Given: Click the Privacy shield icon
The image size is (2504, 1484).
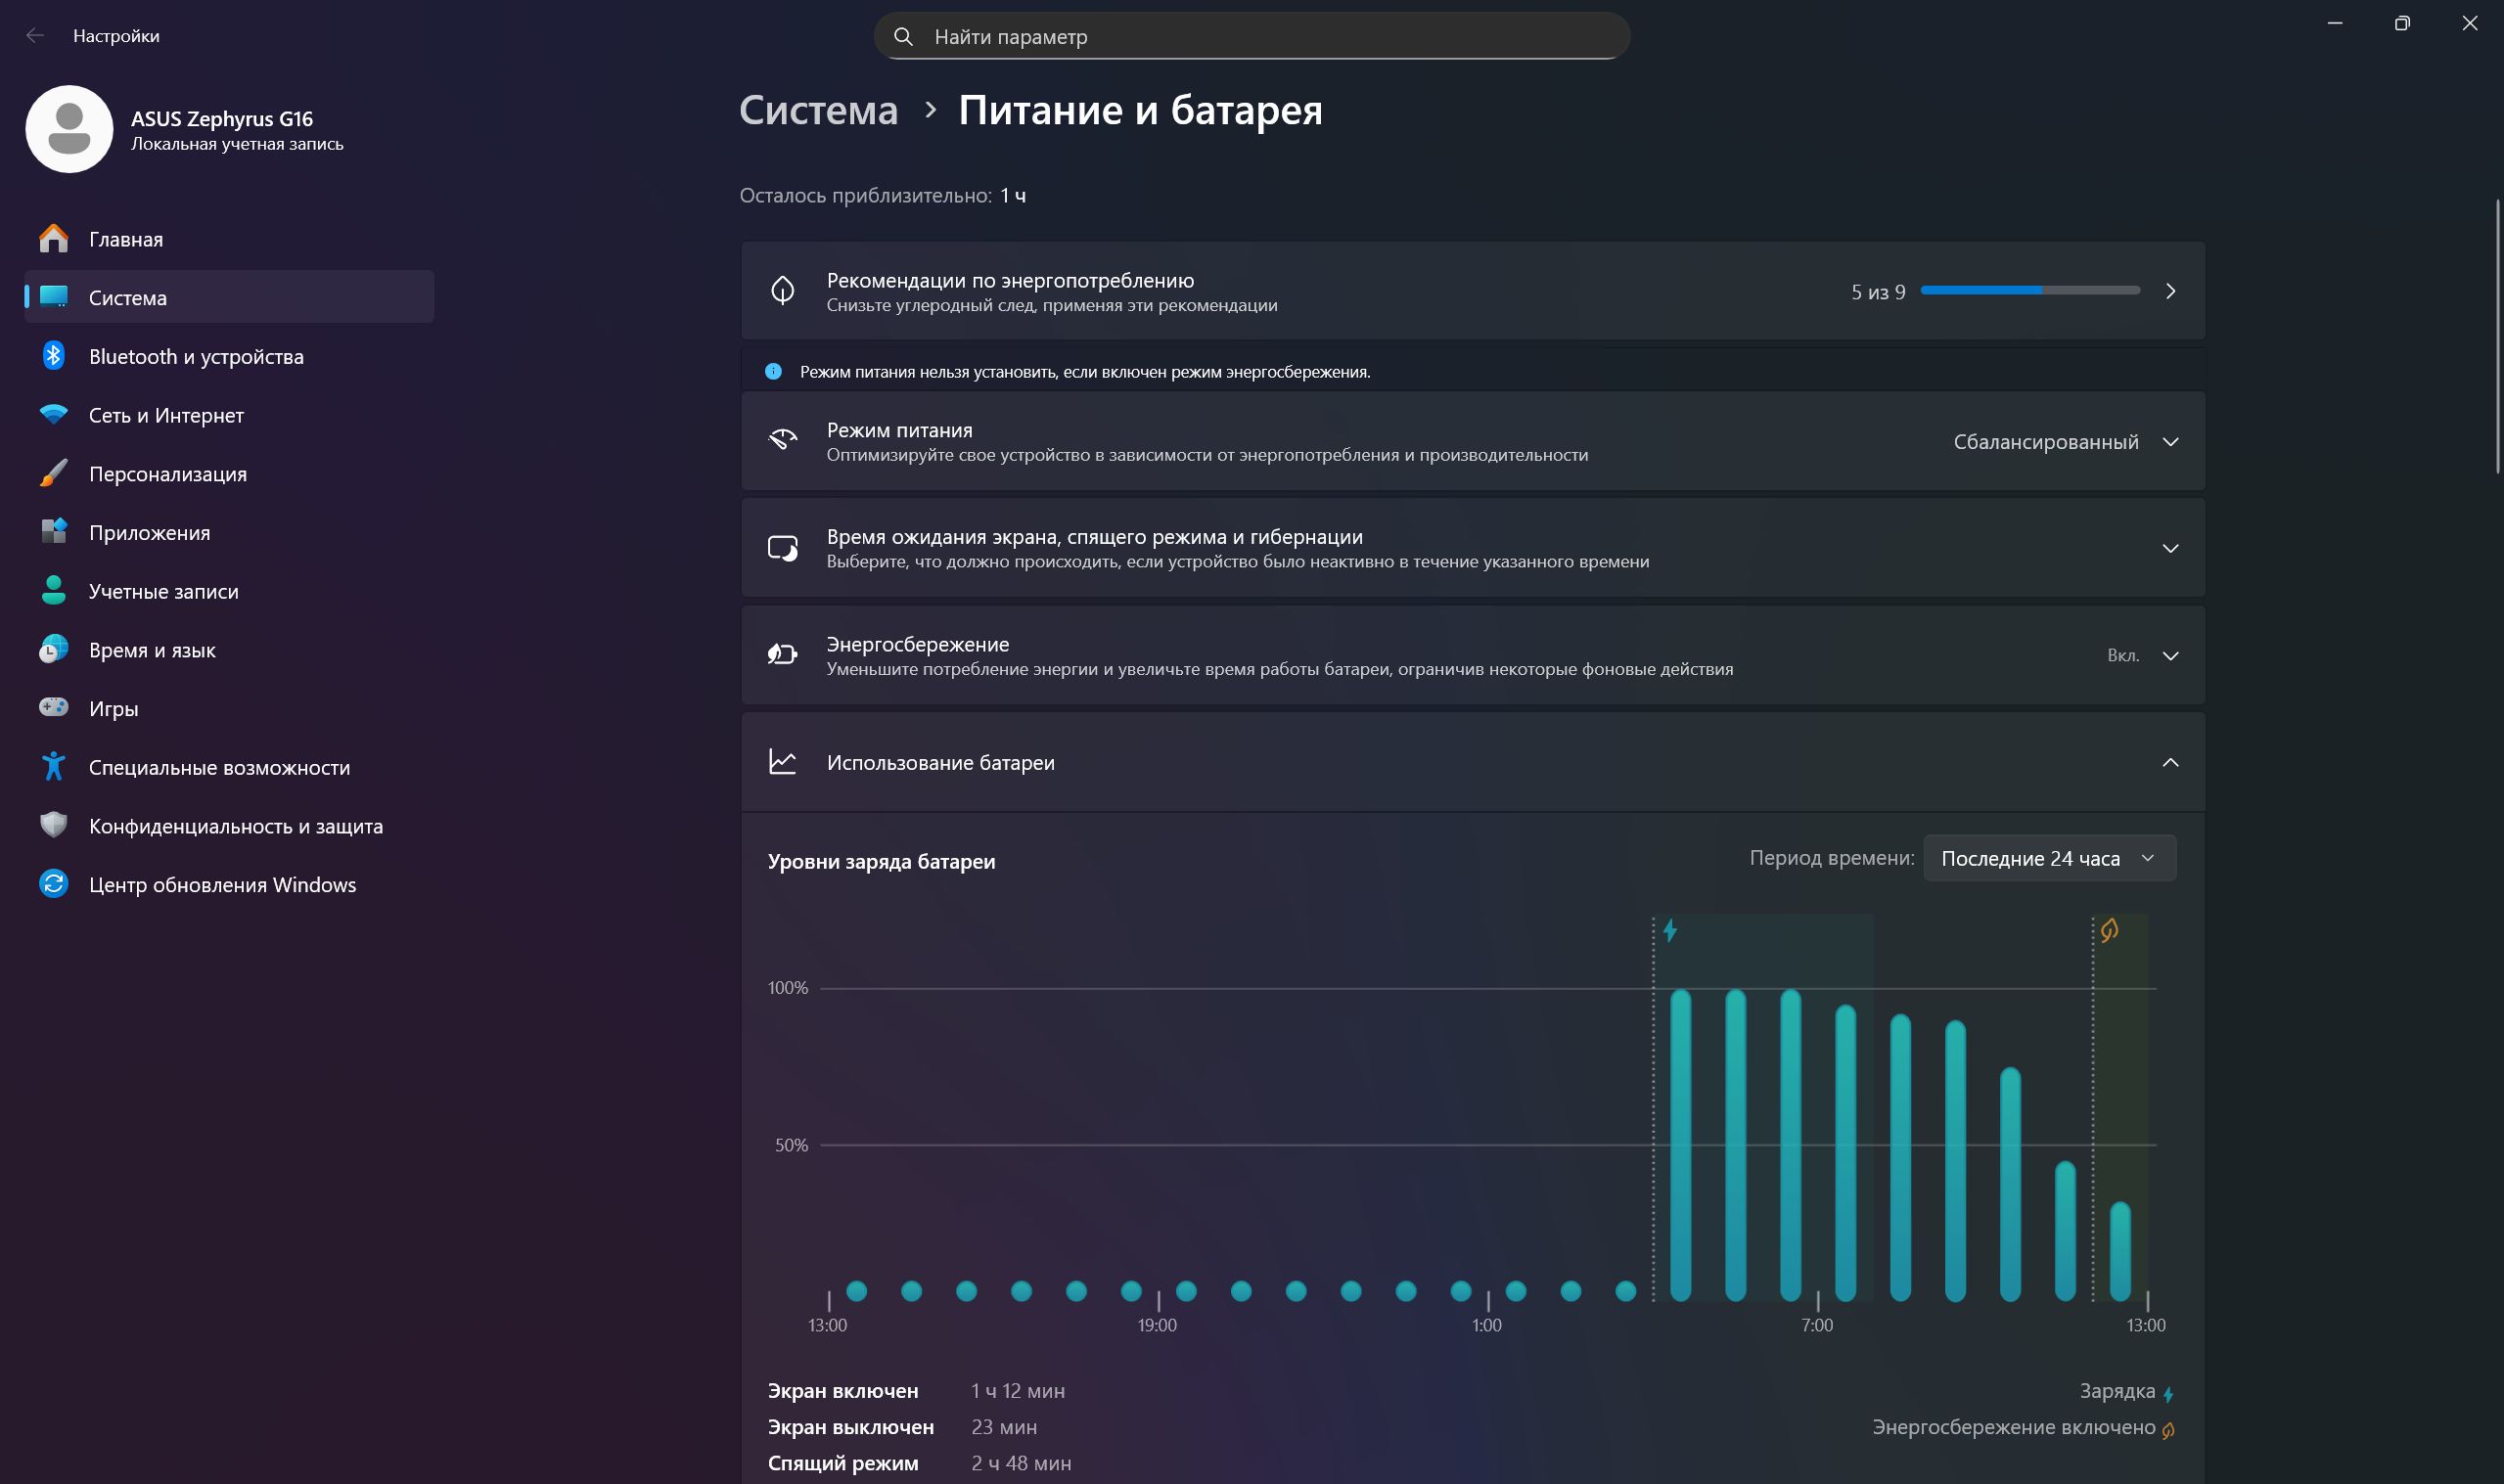Looking at the screenshot, I should 54,825.
